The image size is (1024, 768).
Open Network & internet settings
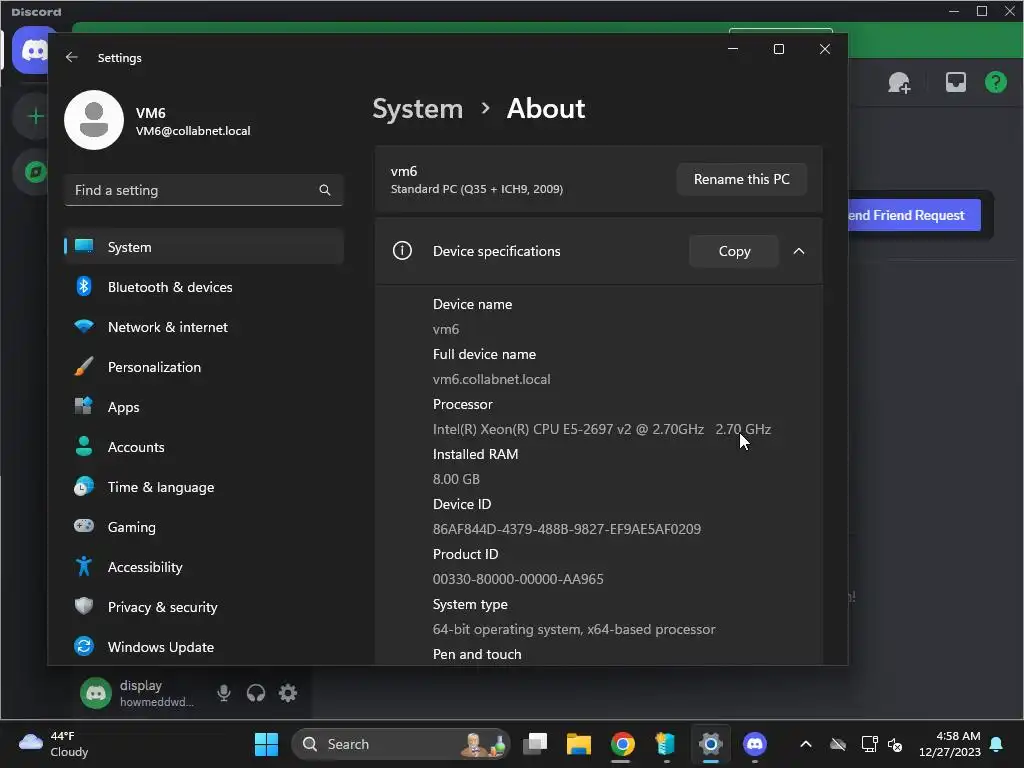point(204,327)
